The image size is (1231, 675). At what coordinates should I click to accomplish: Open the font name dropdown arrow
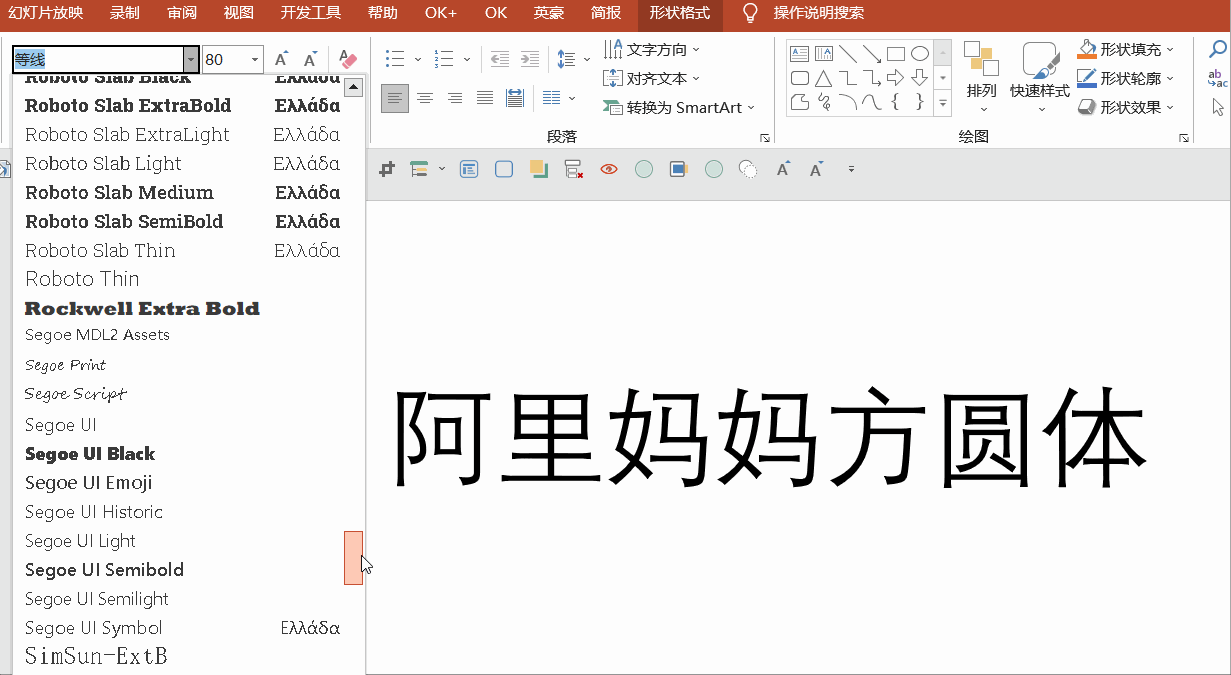tap(191, 59)
